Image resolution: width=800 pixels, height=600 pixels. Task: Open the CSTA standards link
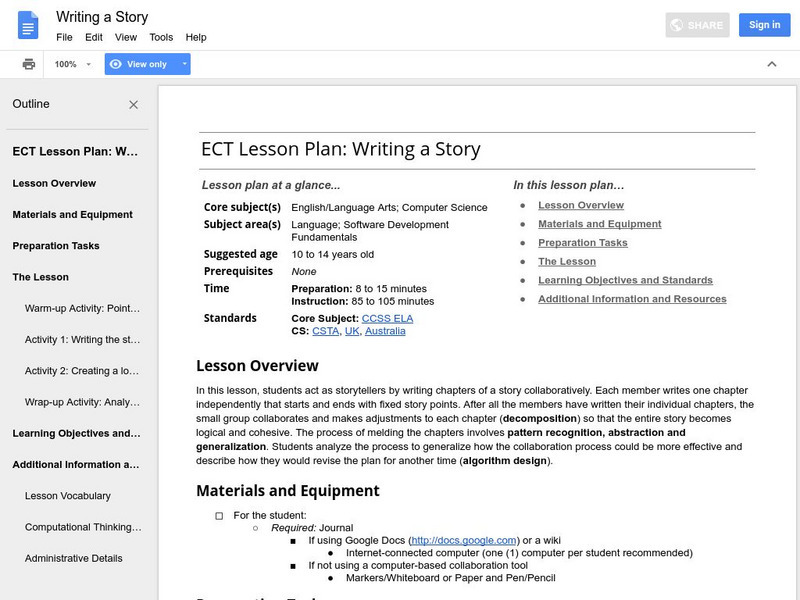326,331
